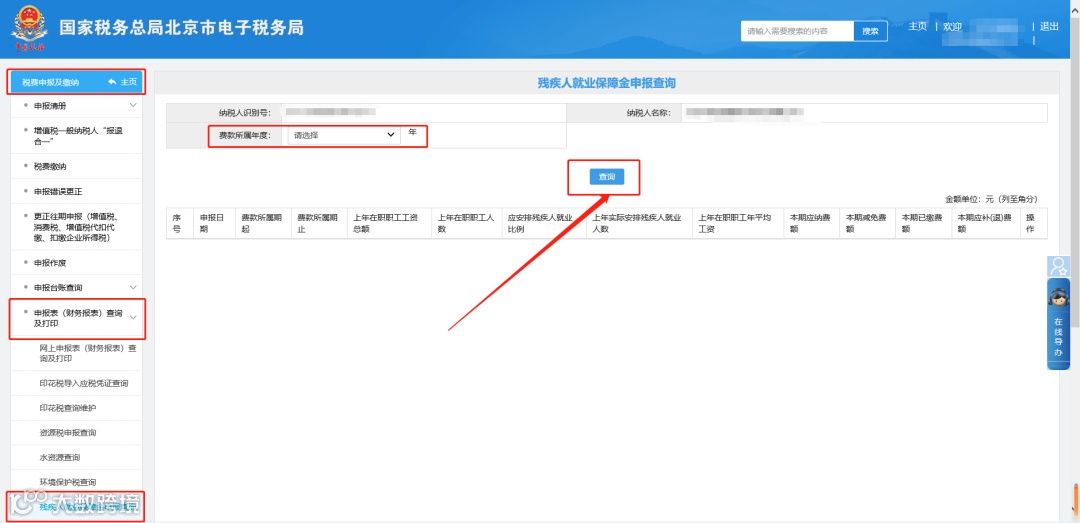Expand the 申报清册 menu chevron
This screenshot has width=1080, height=523.
point(134,105)
